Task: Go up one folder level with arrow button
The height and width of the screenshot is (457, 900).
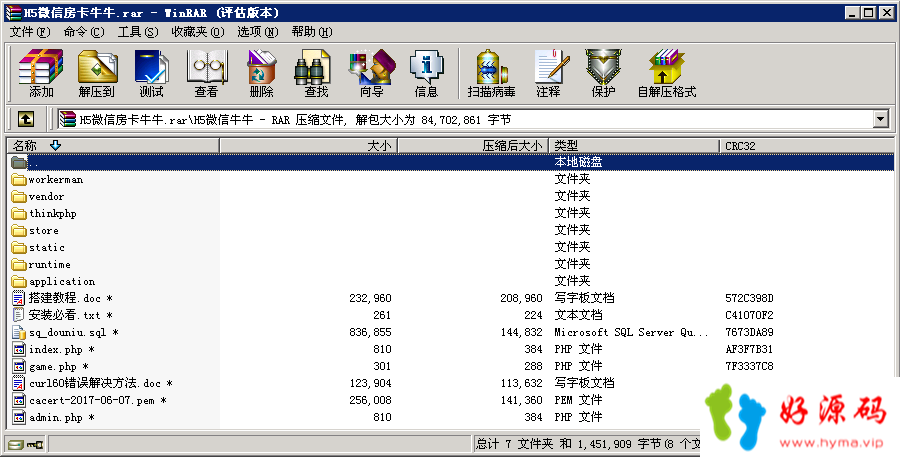Action: [x=26, y=119]
